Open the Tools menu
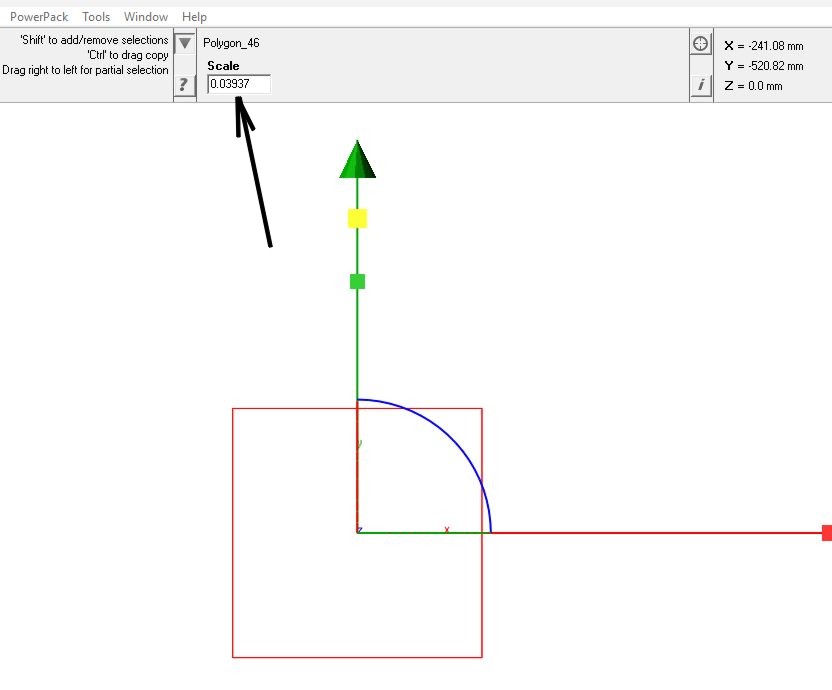The height and width of the screenshot is (690, 832). [x=96, y=17]
